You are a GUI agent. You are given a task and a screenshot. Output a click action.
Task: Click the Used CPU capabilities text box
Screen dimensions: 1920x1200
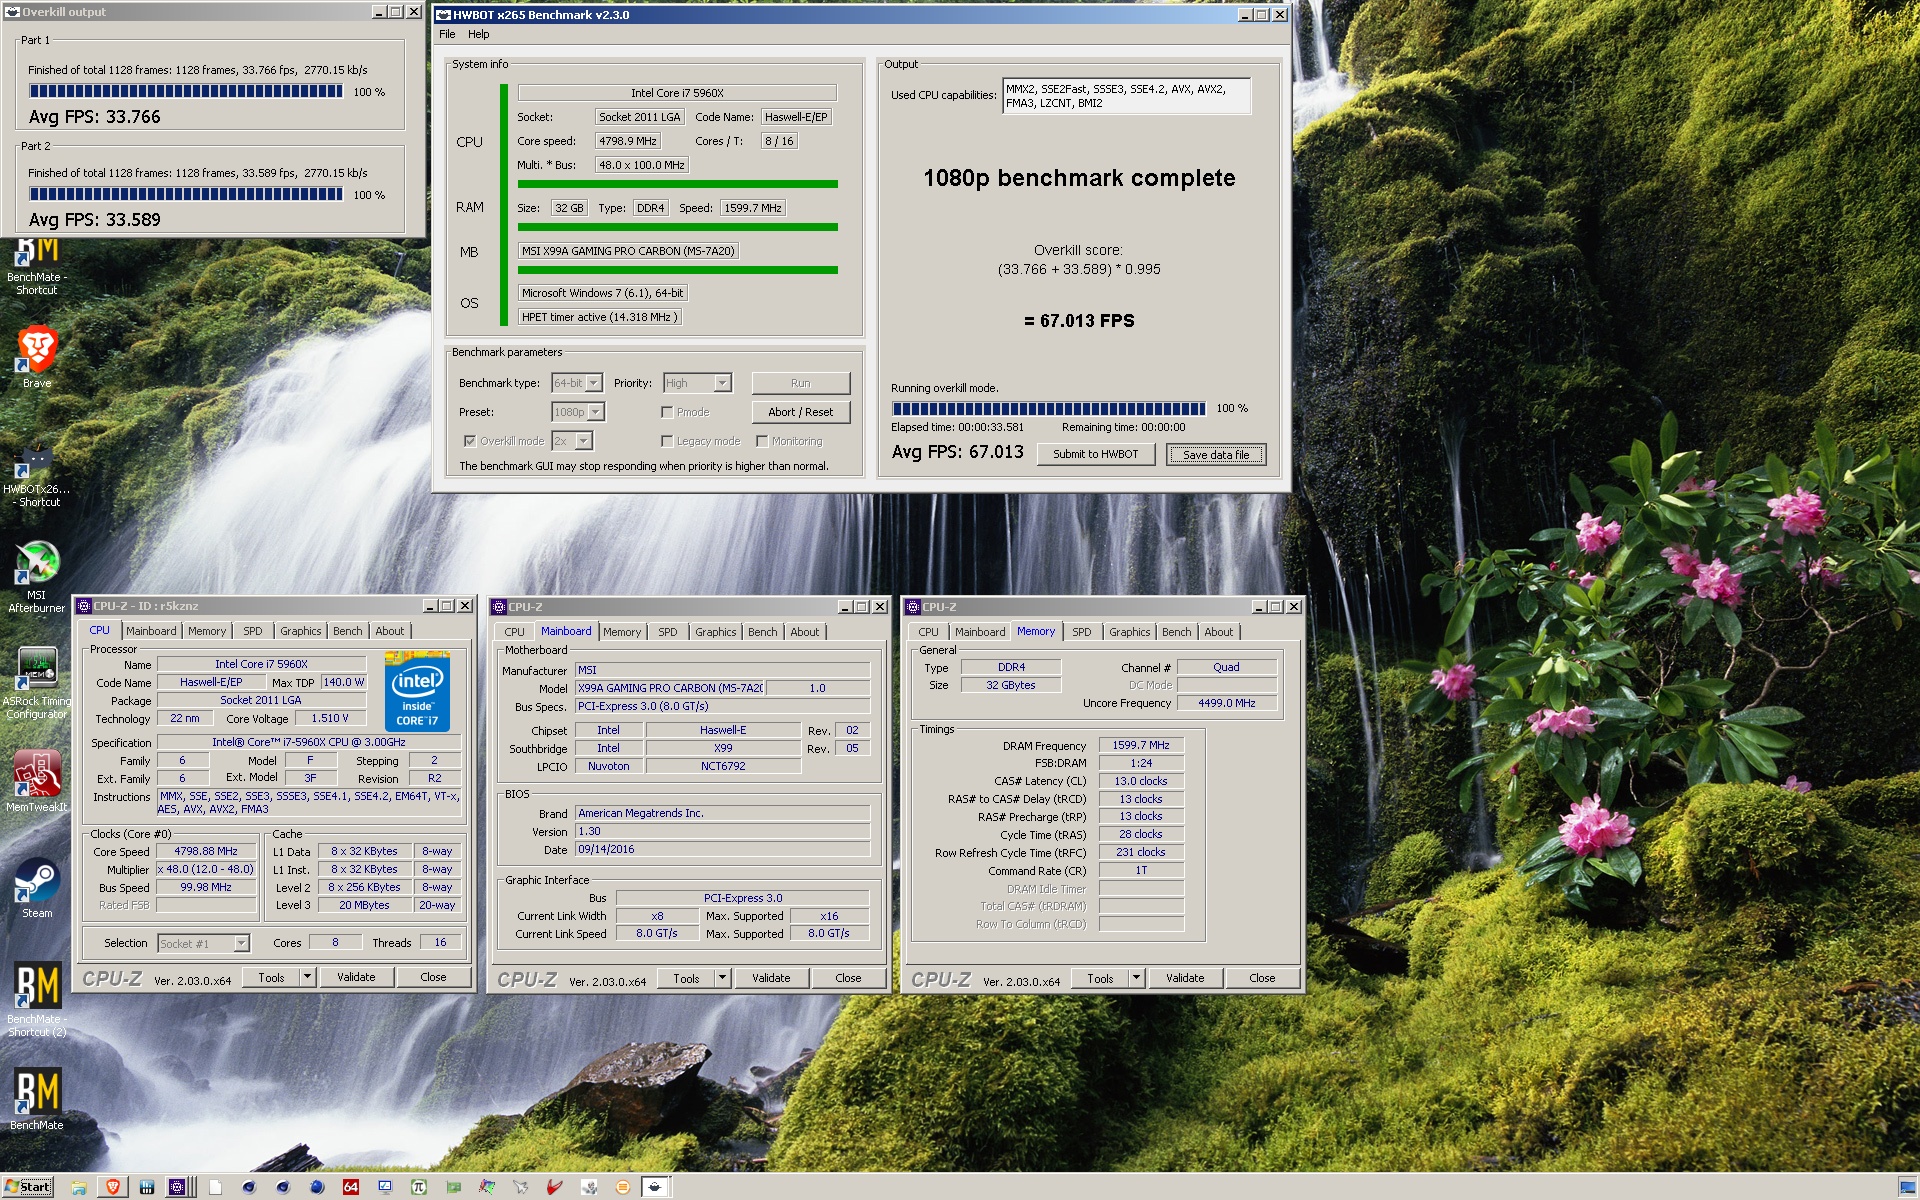1126,96
